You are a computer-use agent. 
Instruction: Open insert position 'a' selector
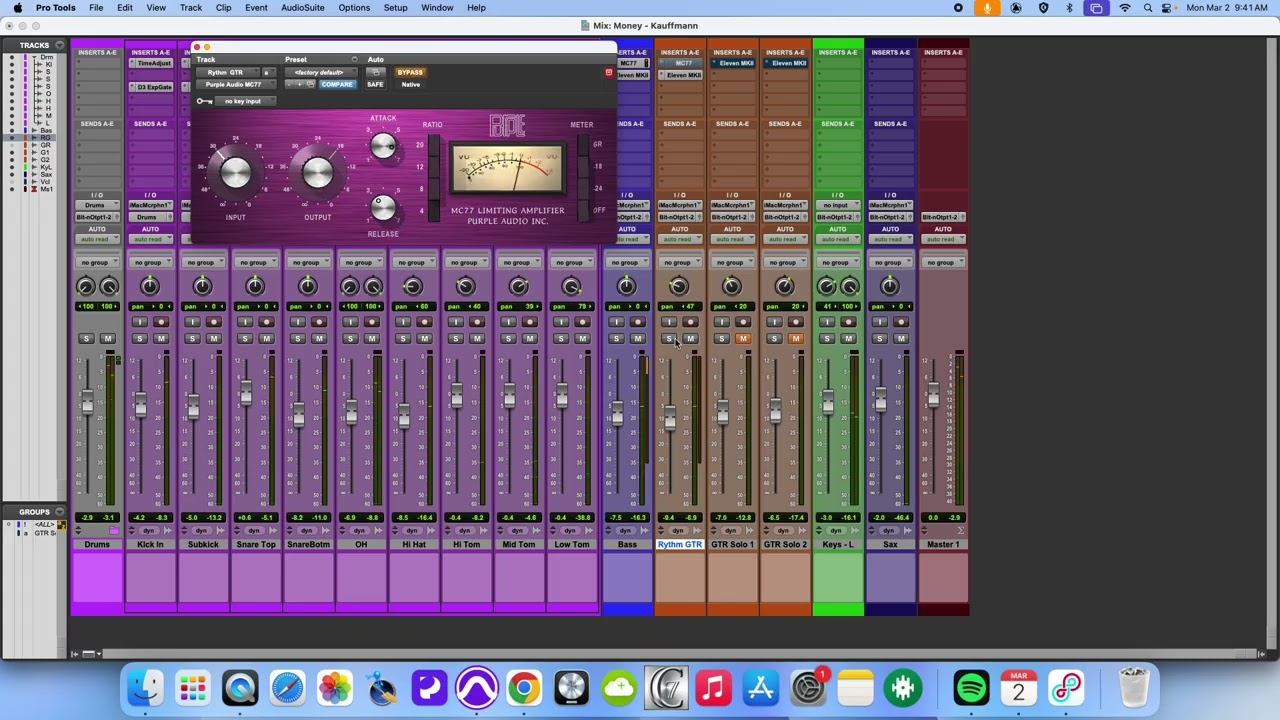[269, 72]
